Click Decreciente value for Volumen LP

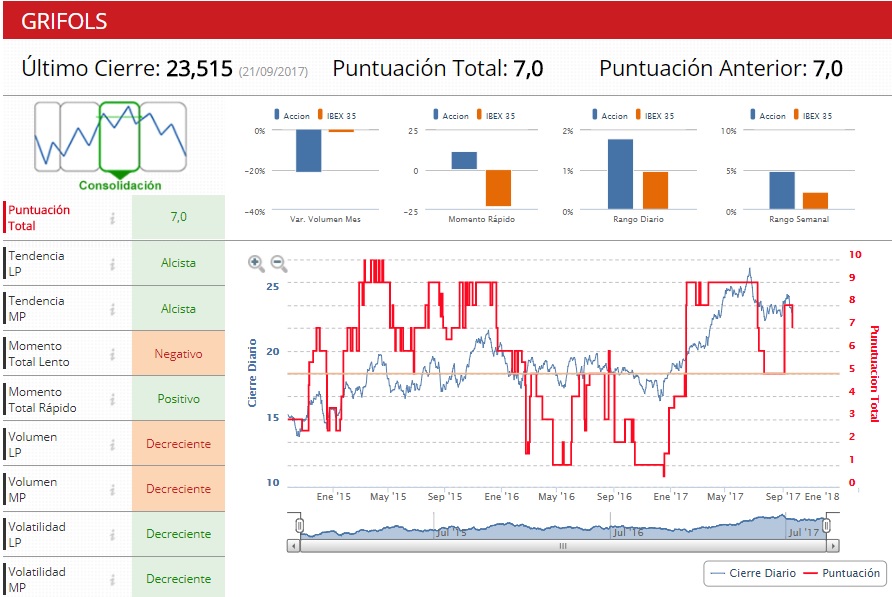(178, 444)
